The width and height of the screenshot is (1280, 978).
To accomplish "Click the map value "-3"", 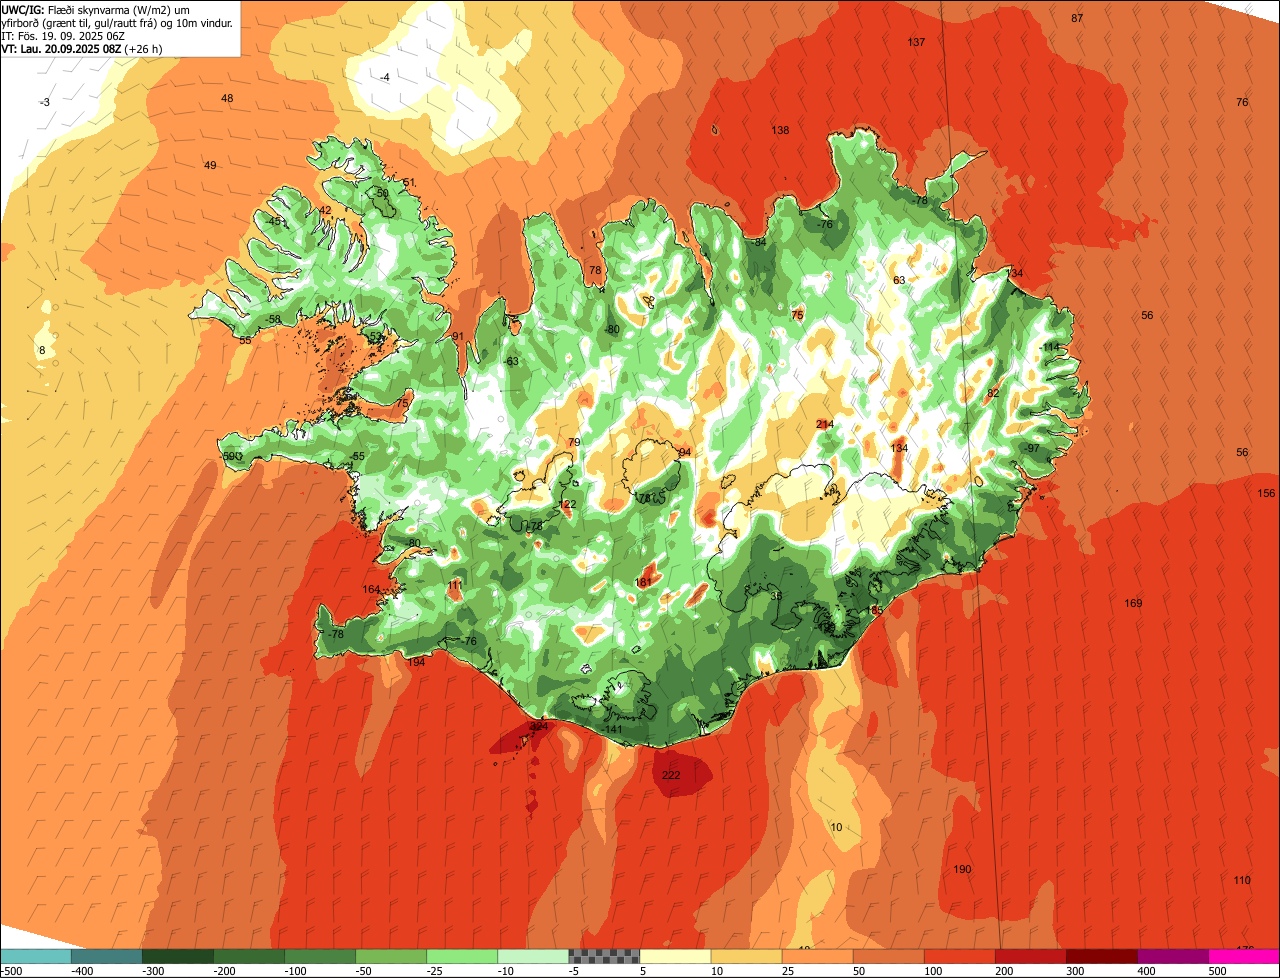I will coord(44,103).
